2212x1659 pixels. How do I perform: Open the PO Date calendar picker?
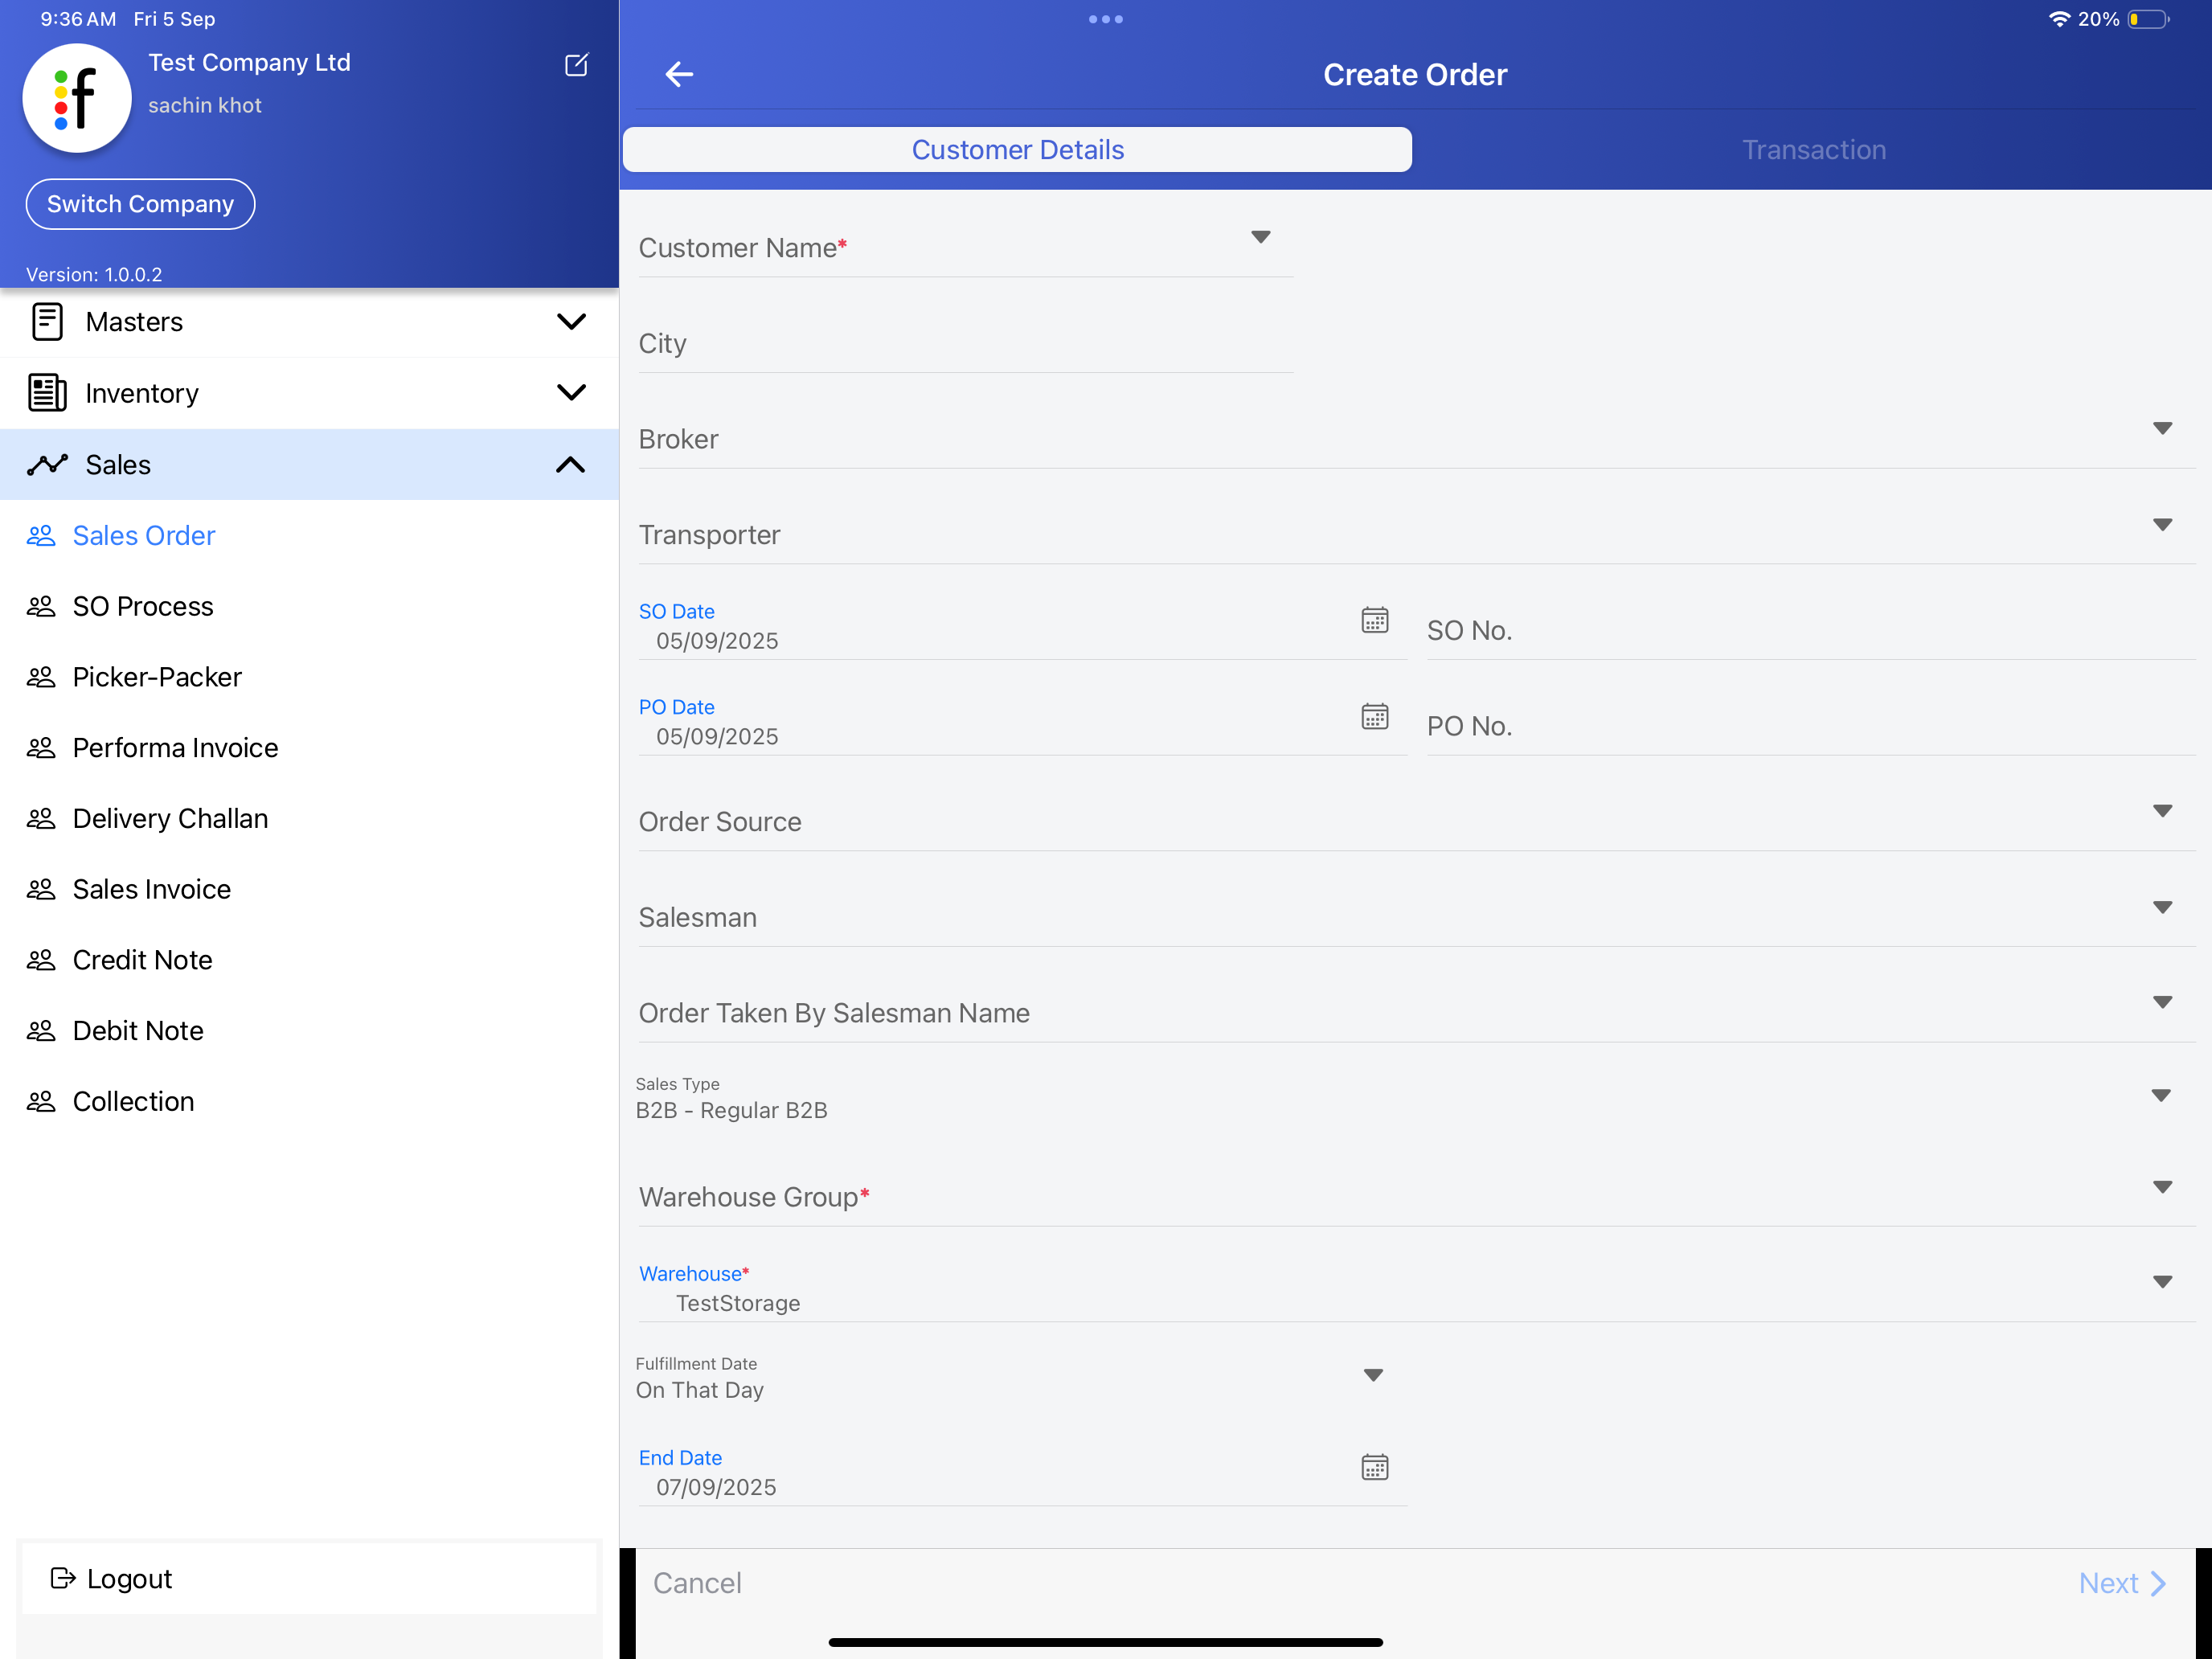pyautogui.click(x=1375, y=716)
